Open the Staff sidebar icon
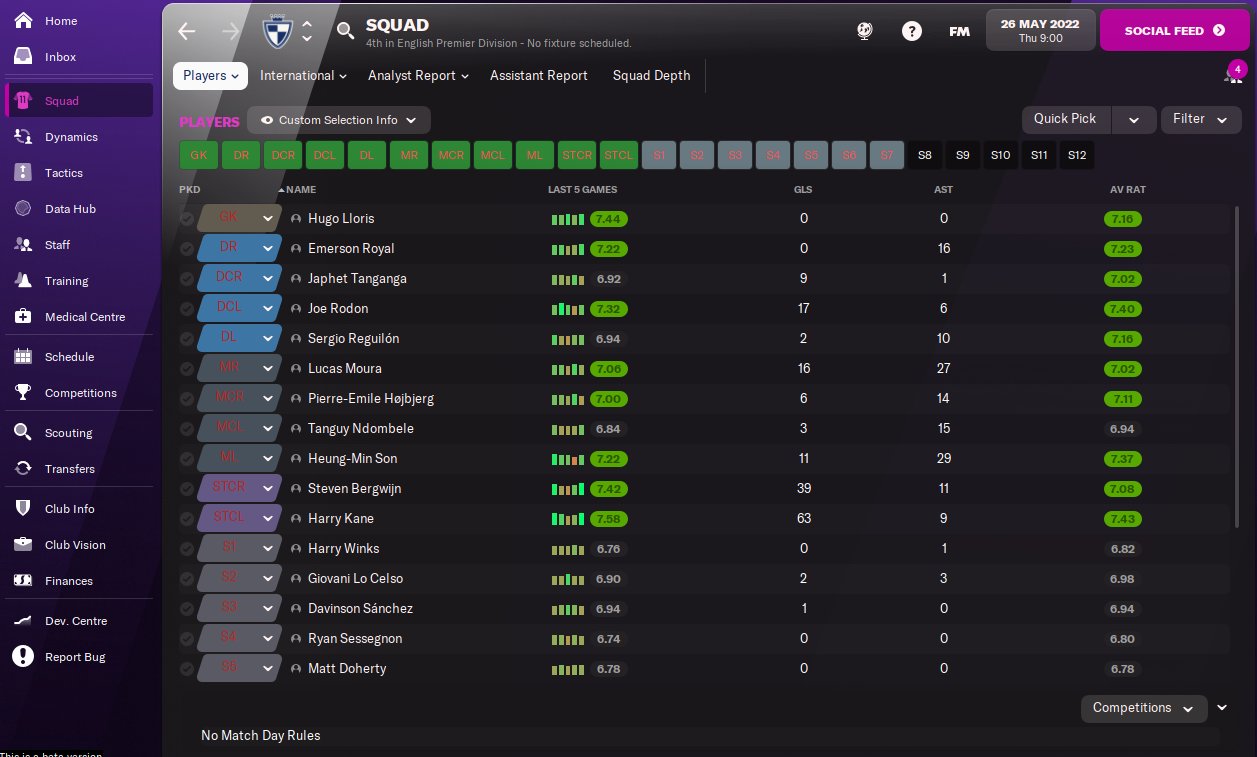Screen dimensions: 1257x757 [x=23, y=245]
